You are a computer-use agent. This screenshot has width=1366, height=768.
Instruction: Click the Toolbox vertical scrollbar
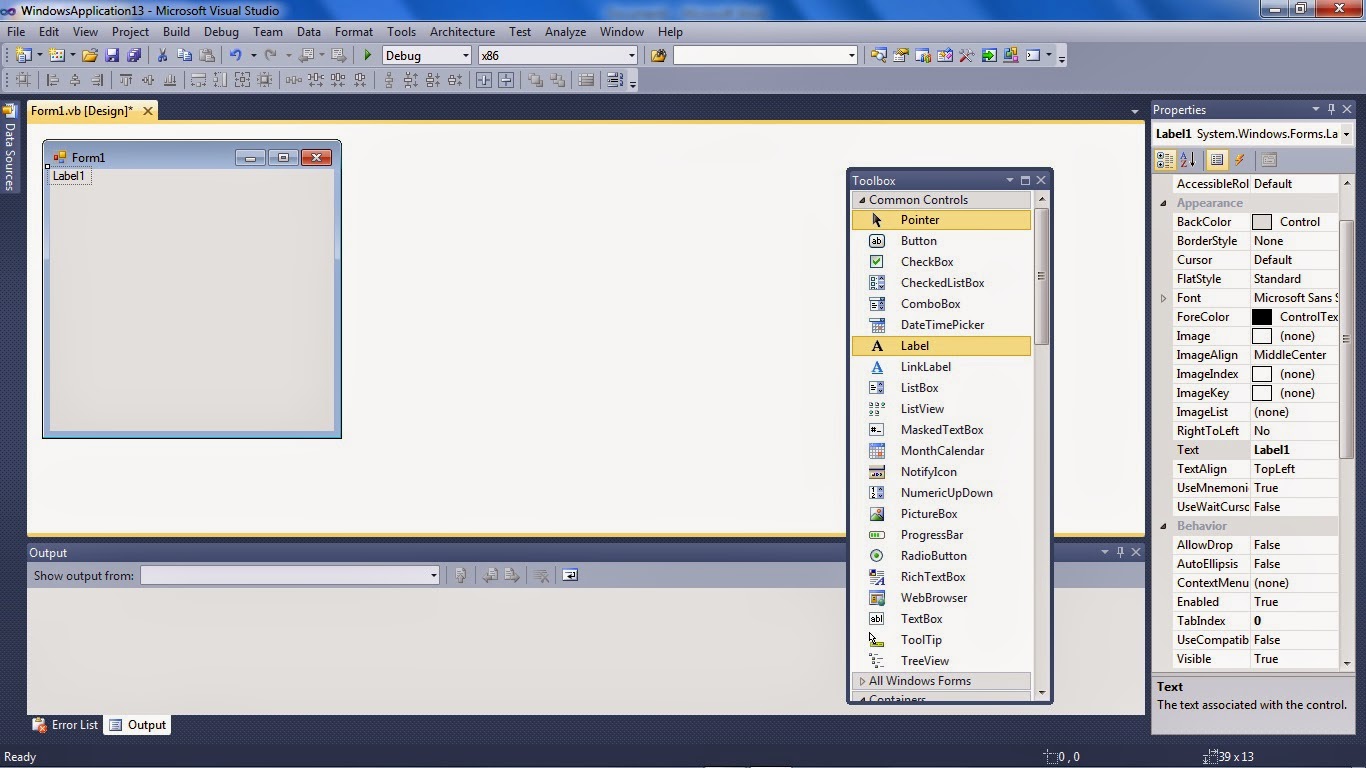tap(1042, 270)
